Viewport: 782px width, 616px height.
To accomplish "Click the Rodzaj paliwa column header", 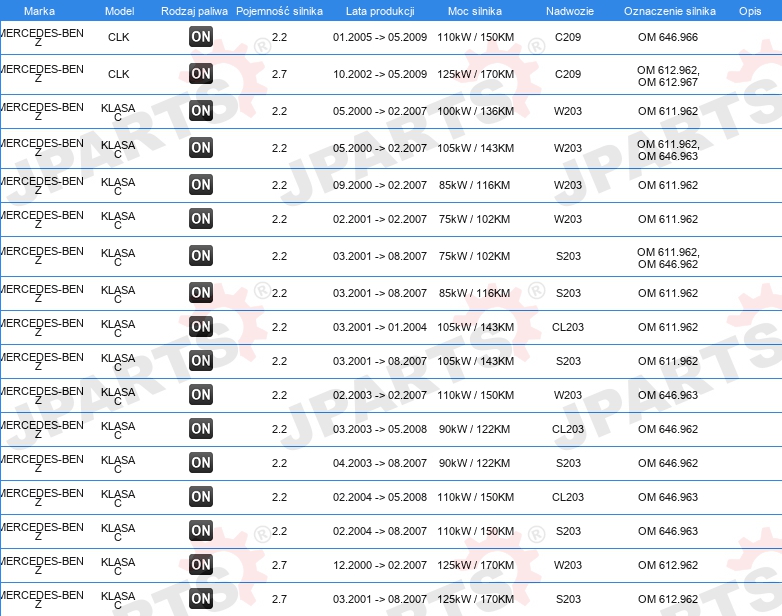I will click(x=194, y=11).
